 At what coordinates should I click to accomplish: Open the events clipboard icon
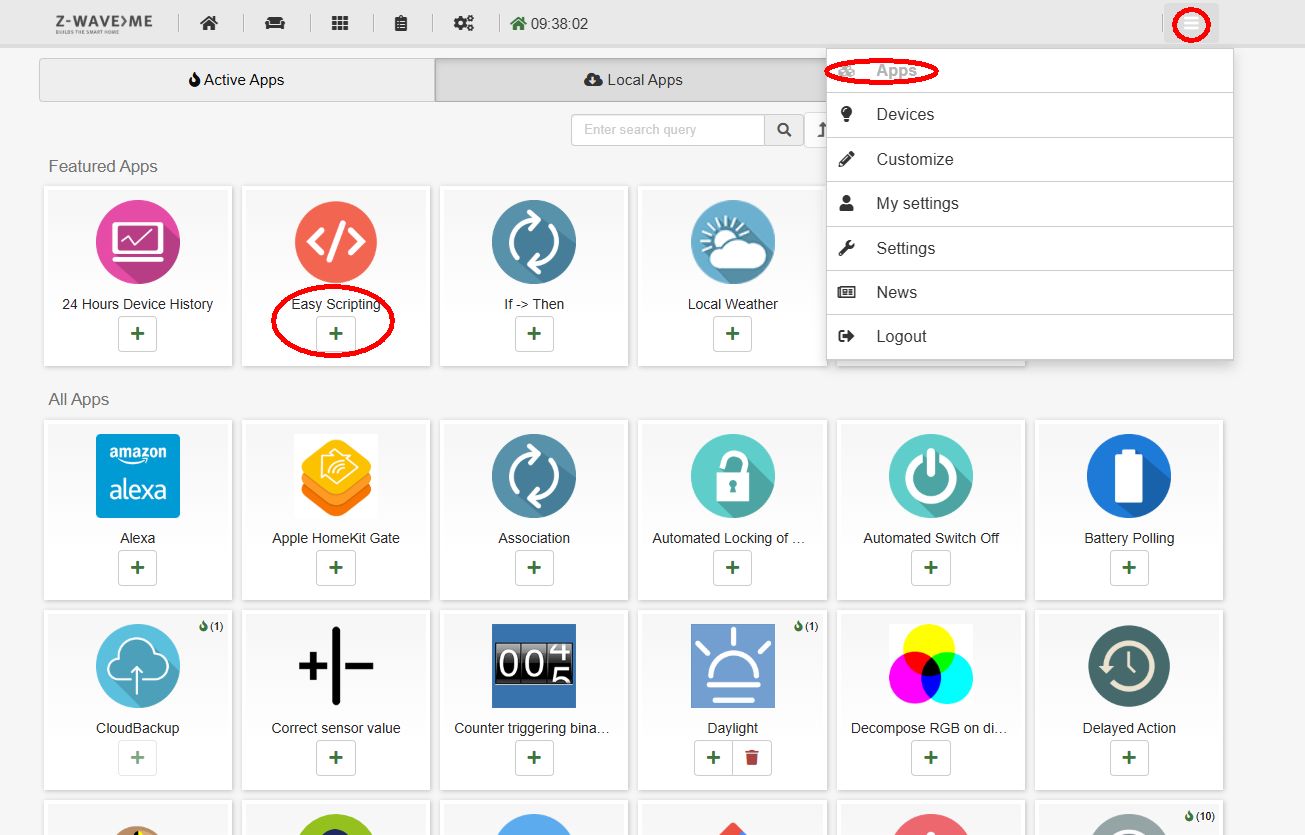tap(401, 23)
